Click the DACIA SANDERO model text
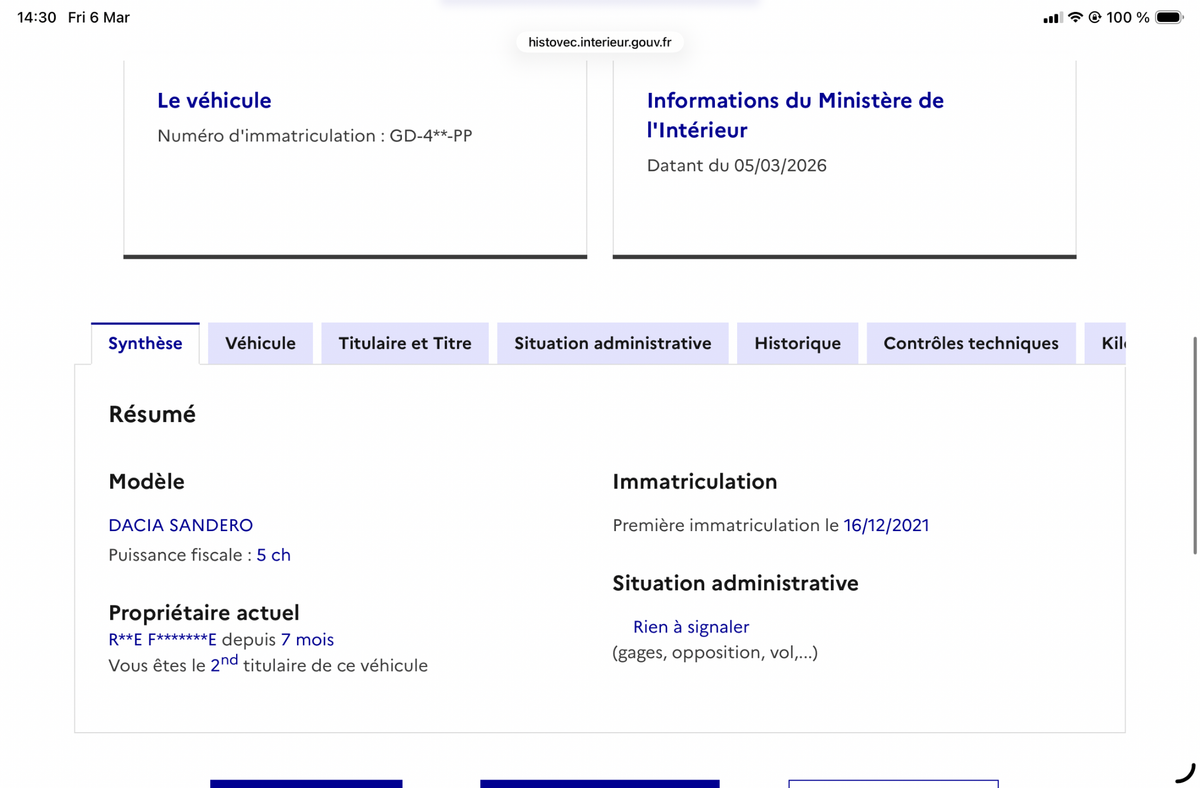The width and height of the screenshot is (1200, 788). (181, 525)
